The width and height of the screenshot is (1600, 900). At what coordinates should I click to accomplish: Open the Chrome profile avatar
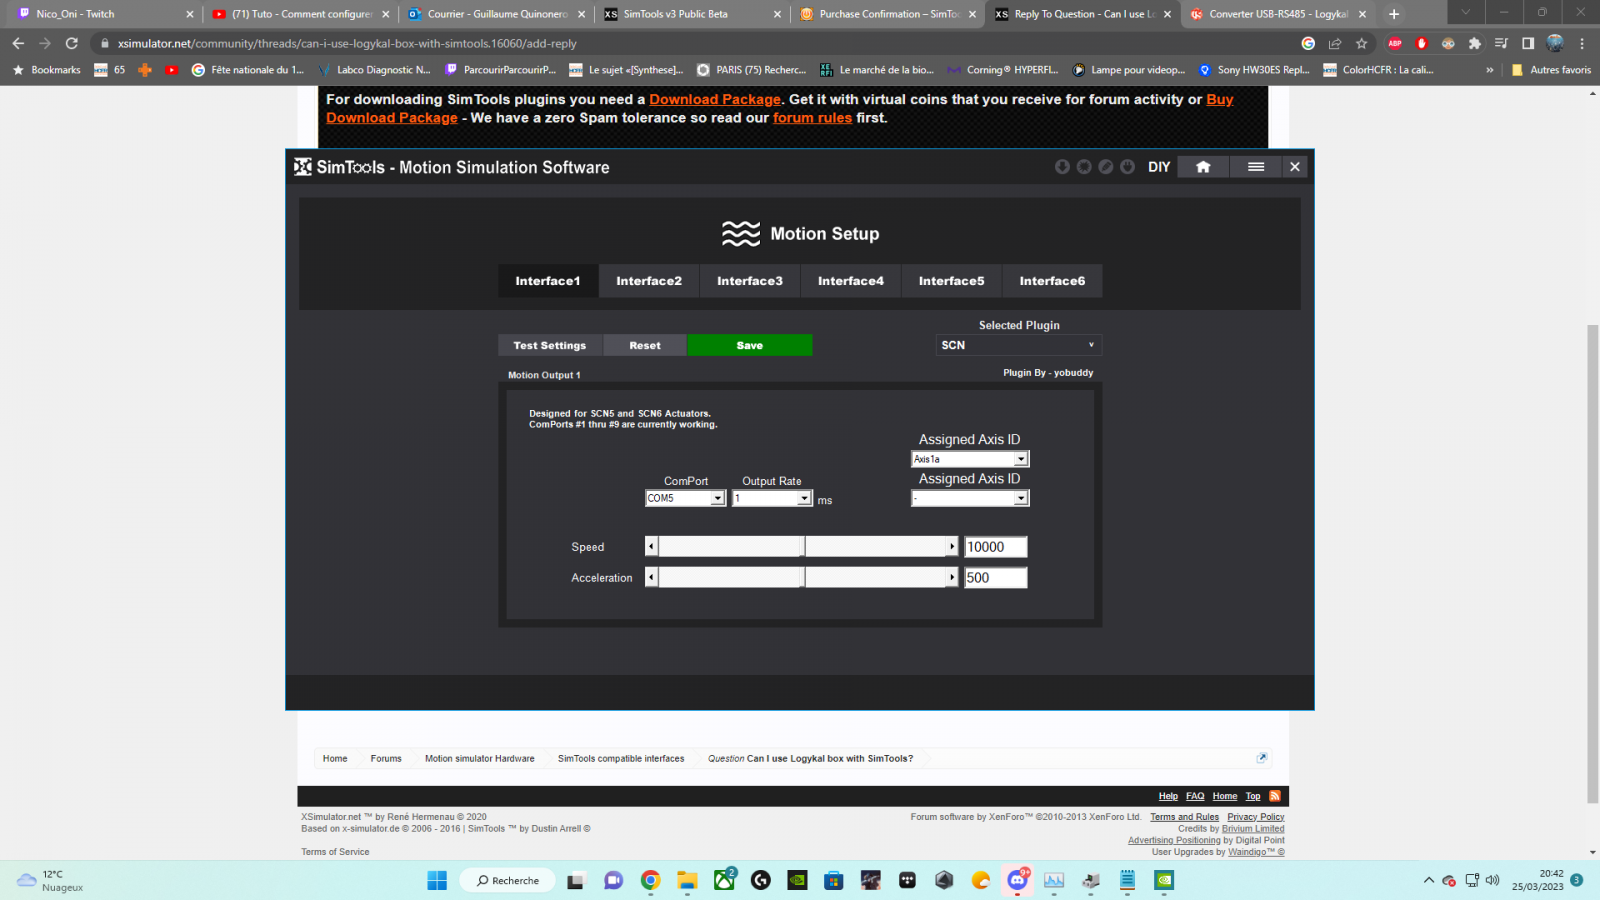click(x=1555, y=43)
